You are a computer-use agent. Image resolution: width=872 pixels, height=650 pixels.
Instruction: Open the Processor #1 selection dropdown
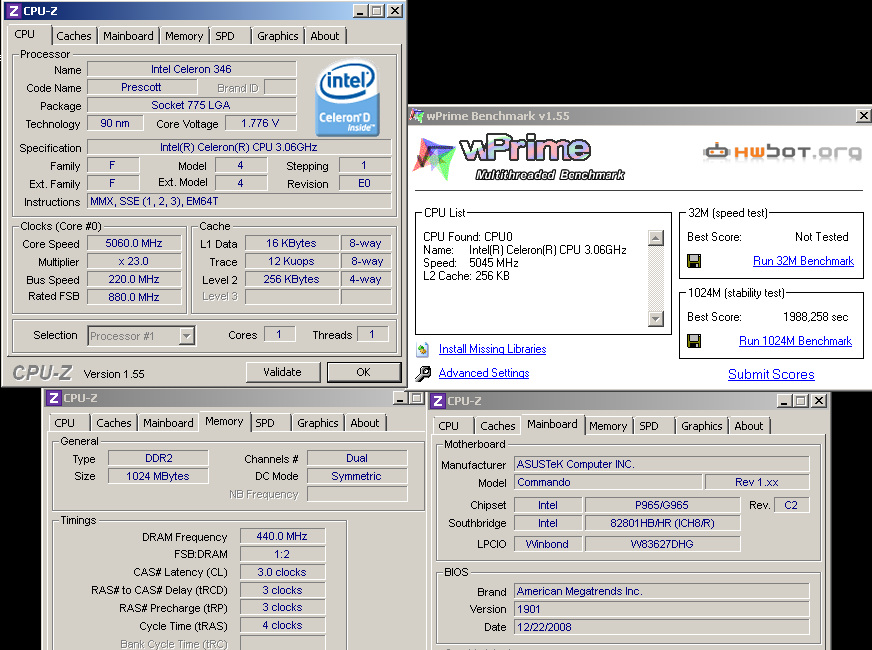187,336
